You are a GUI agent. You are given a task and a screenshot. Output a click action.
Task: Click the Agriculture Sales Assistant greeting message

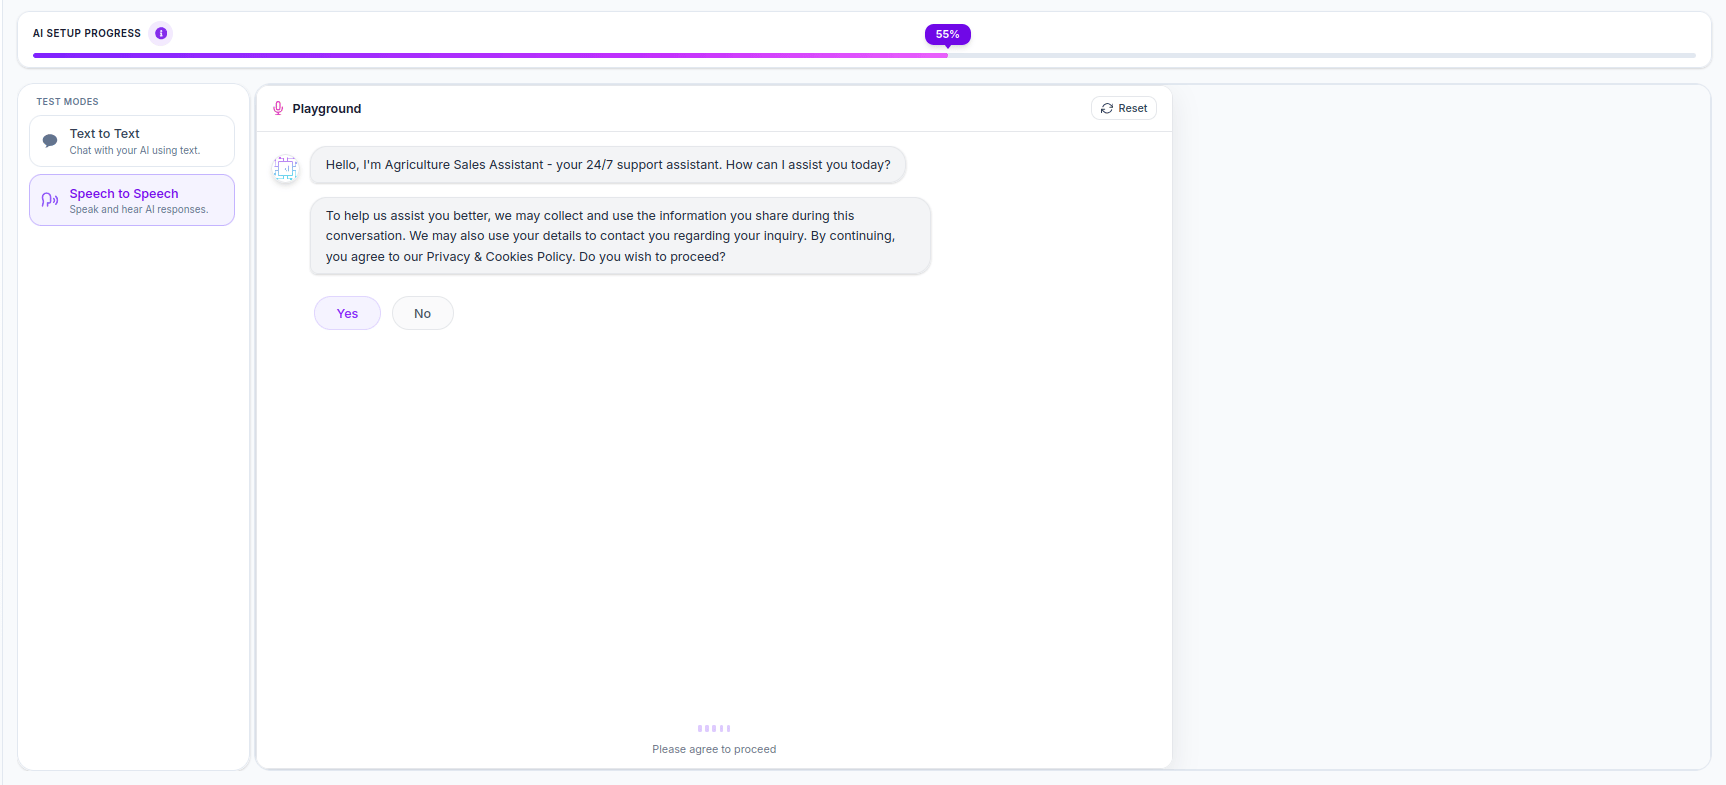(x=608, y=165)
